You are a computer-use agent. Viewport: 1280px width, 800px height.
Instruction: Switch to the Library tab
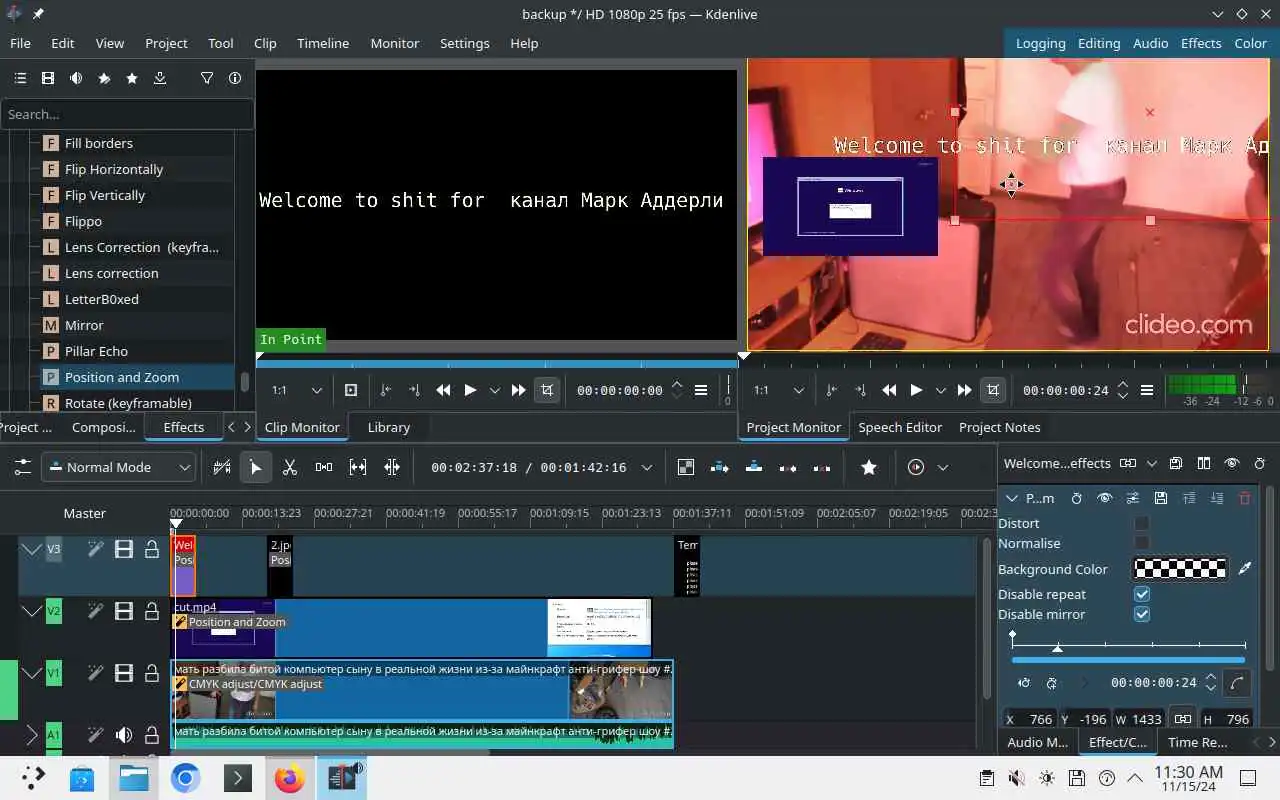(389, 427)
